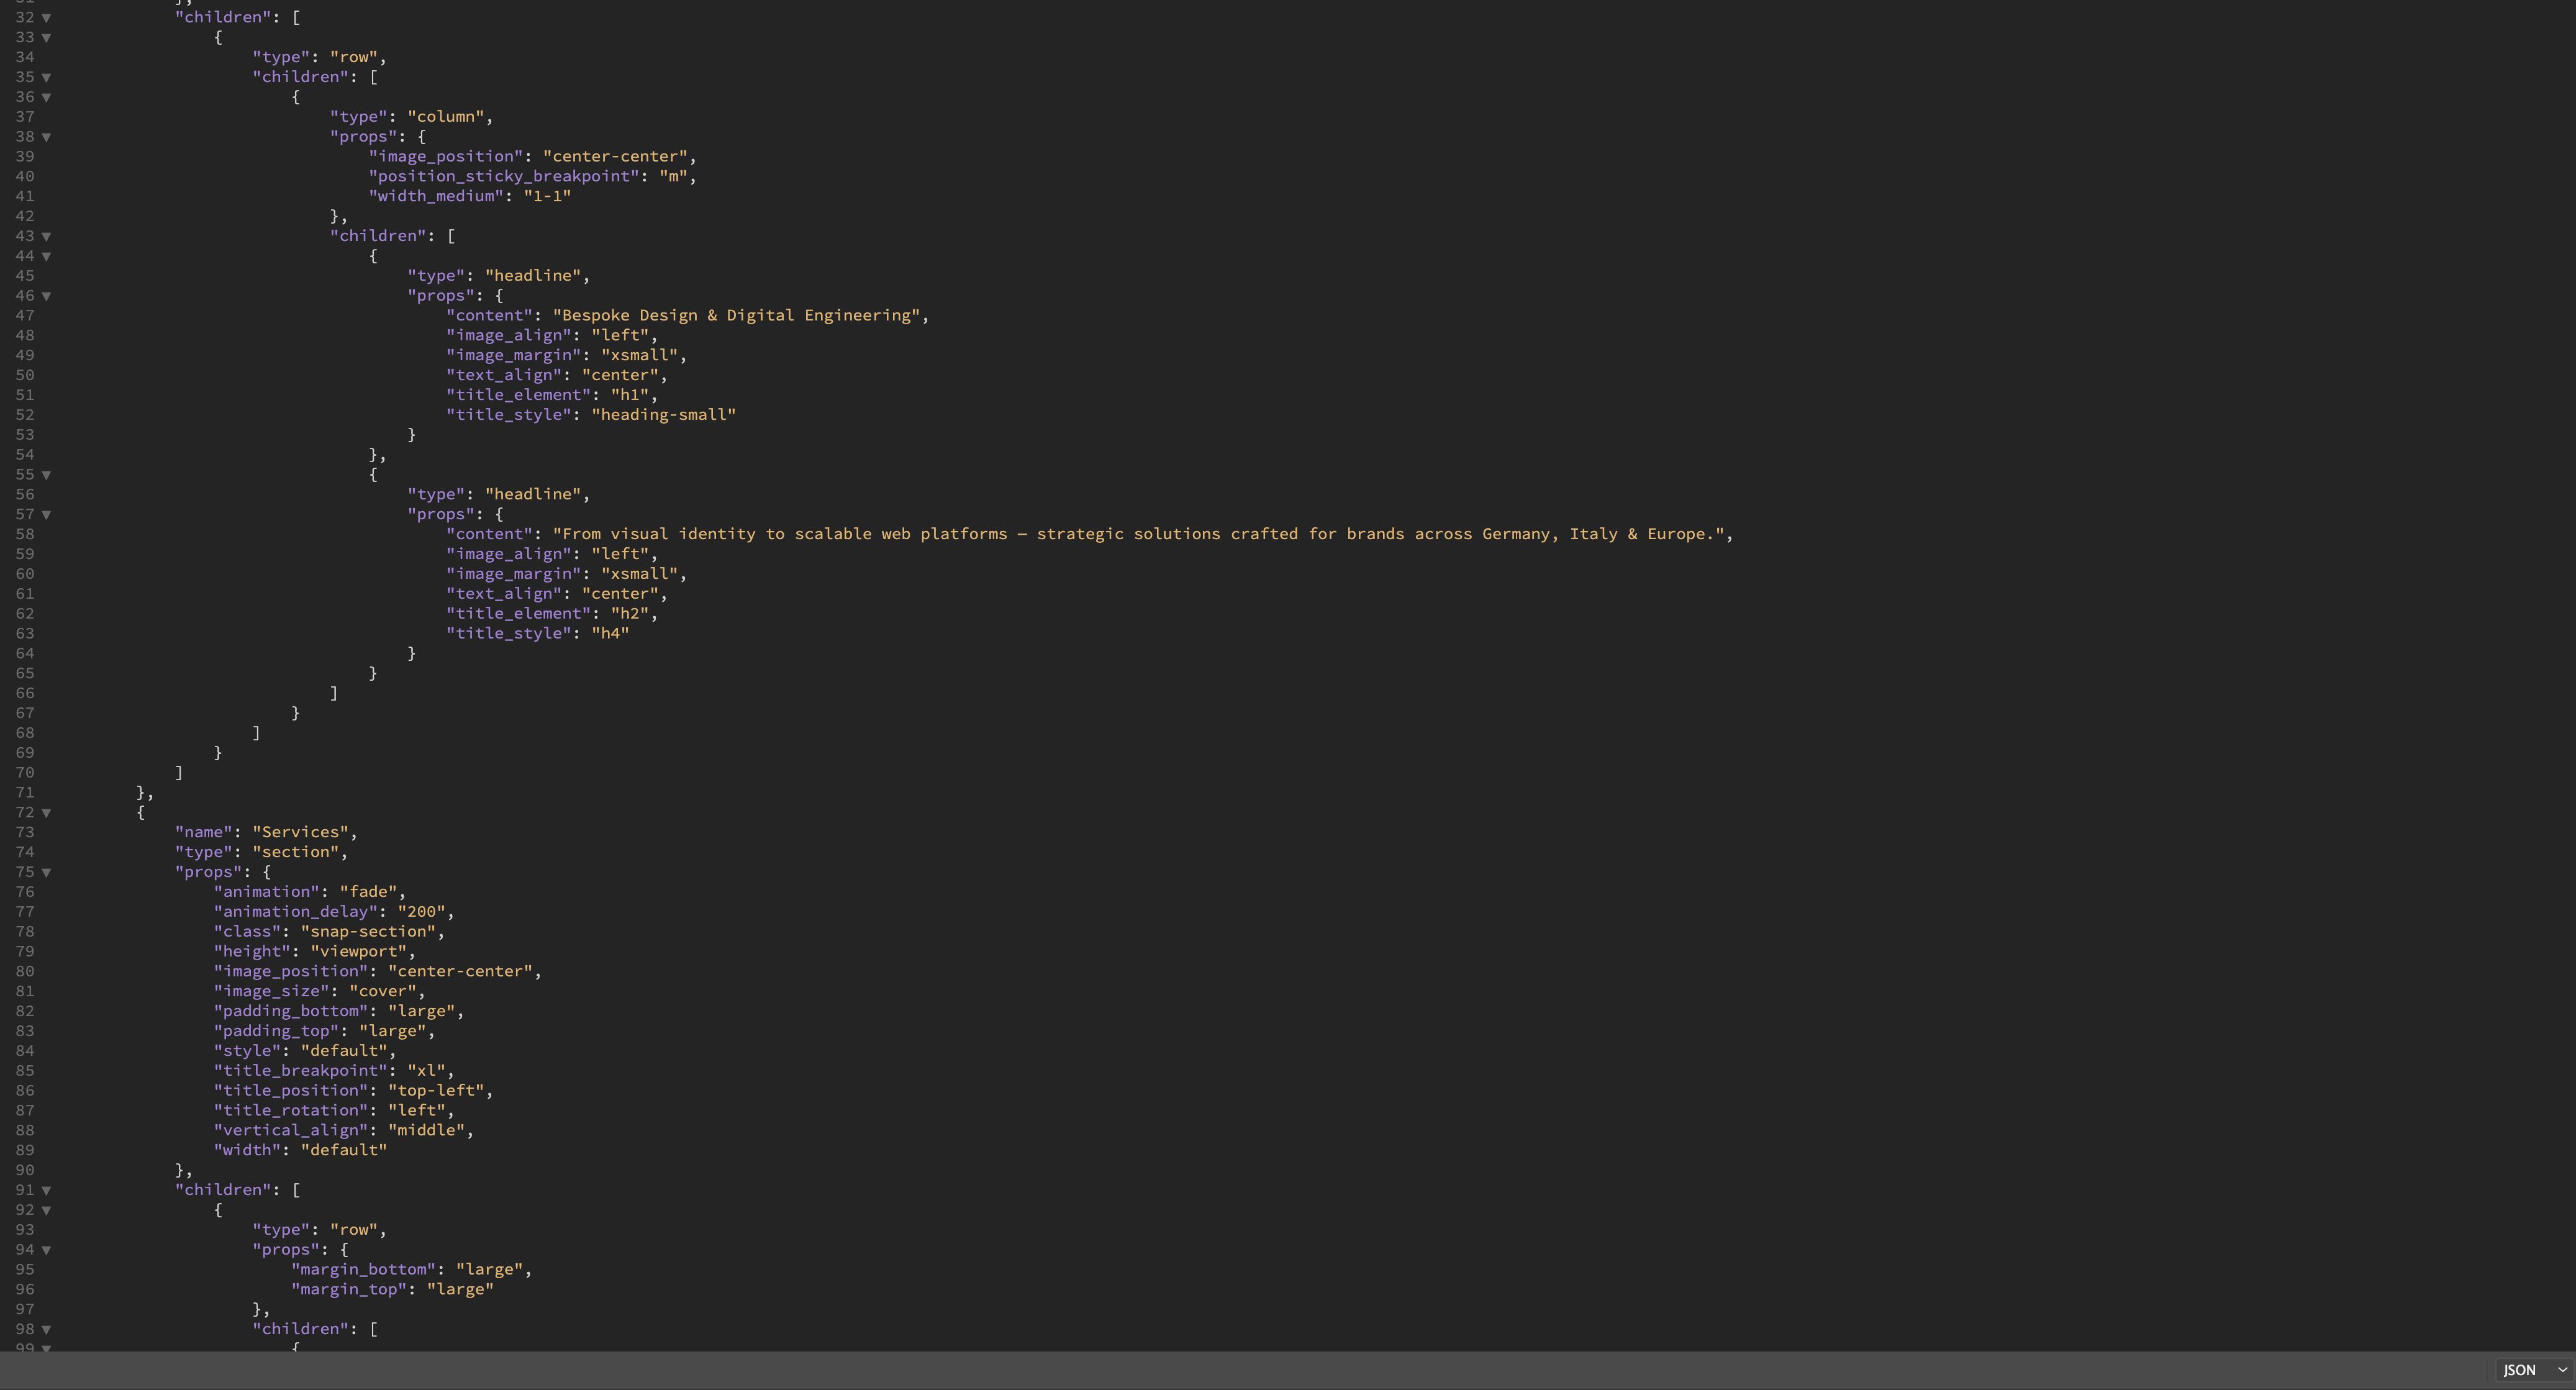2576x1390 pixels.
Task: Collapse the children array at line 43
Action: [46, 236]
